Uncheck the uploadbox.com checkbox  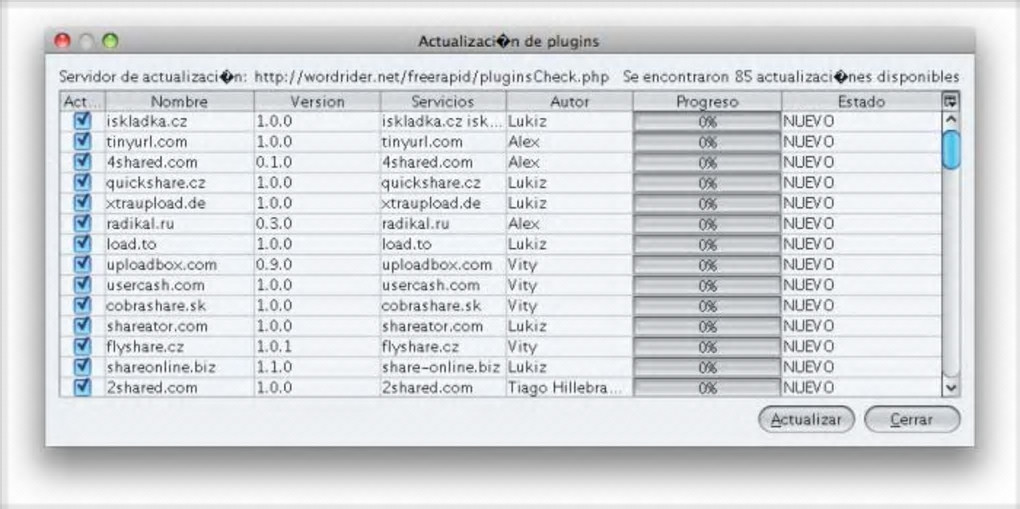tap(82, 264)
